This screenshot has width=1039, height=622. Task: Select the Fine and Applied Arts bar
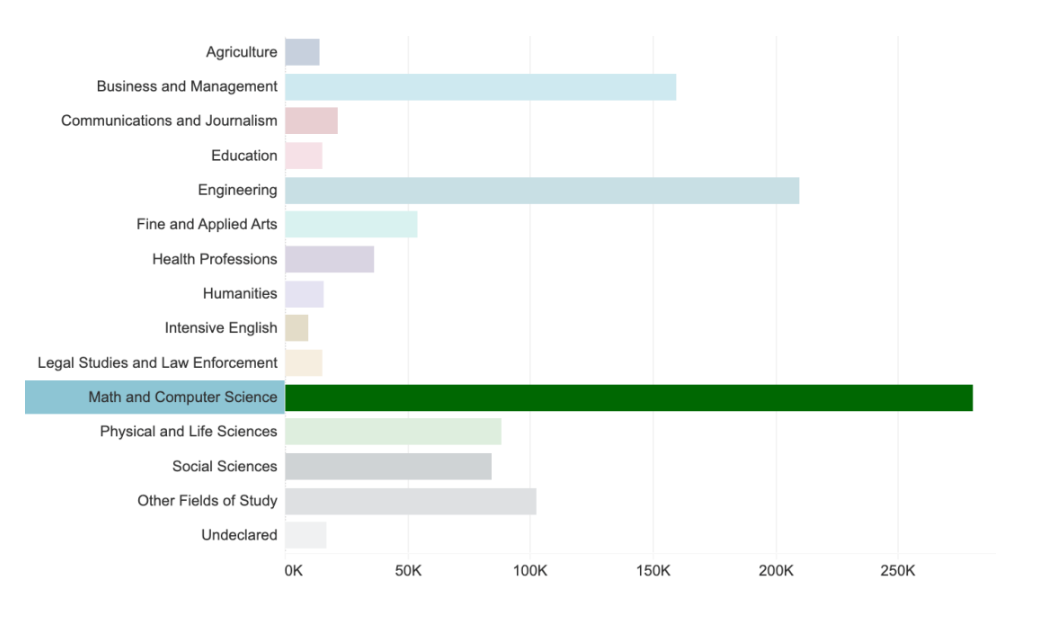(351, 225)
